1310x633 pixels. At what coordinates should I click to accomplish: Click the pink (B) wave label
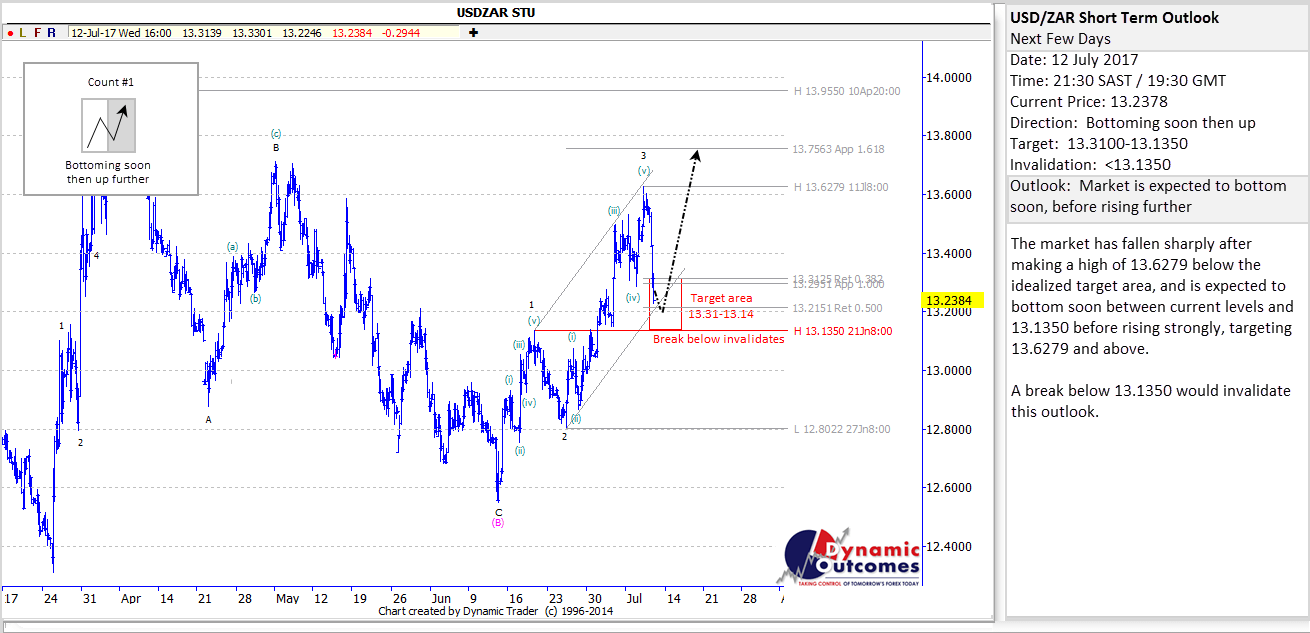(x=498, y=523)
